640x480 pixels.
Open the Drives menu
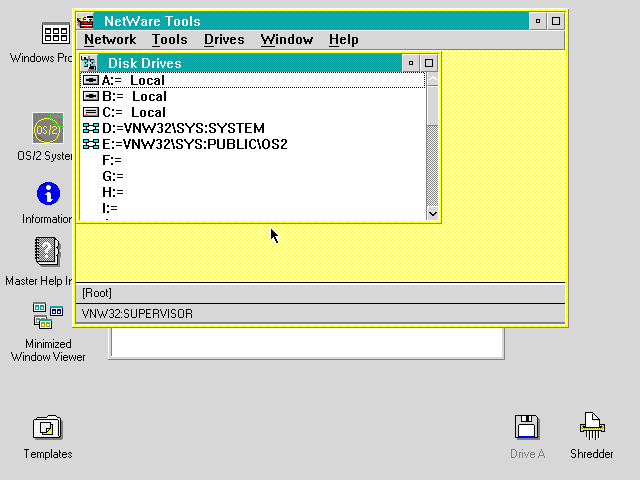point(224,40)
